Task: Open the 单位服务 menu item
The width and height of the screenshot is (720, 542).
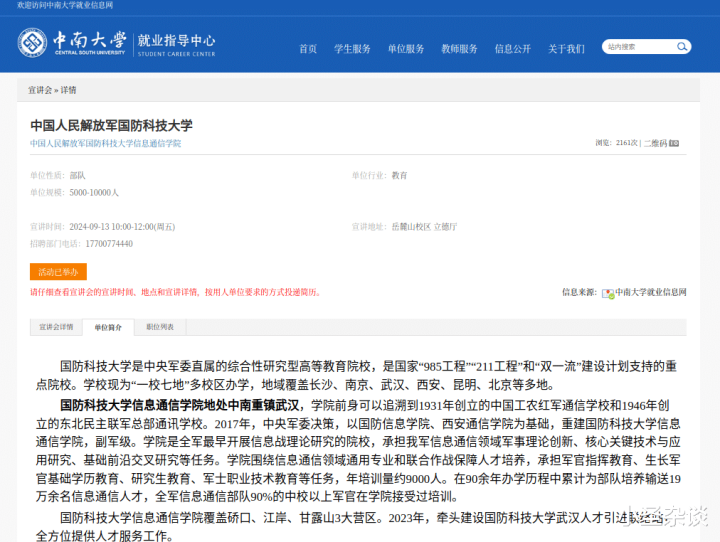Action: (x=406, y=49)
